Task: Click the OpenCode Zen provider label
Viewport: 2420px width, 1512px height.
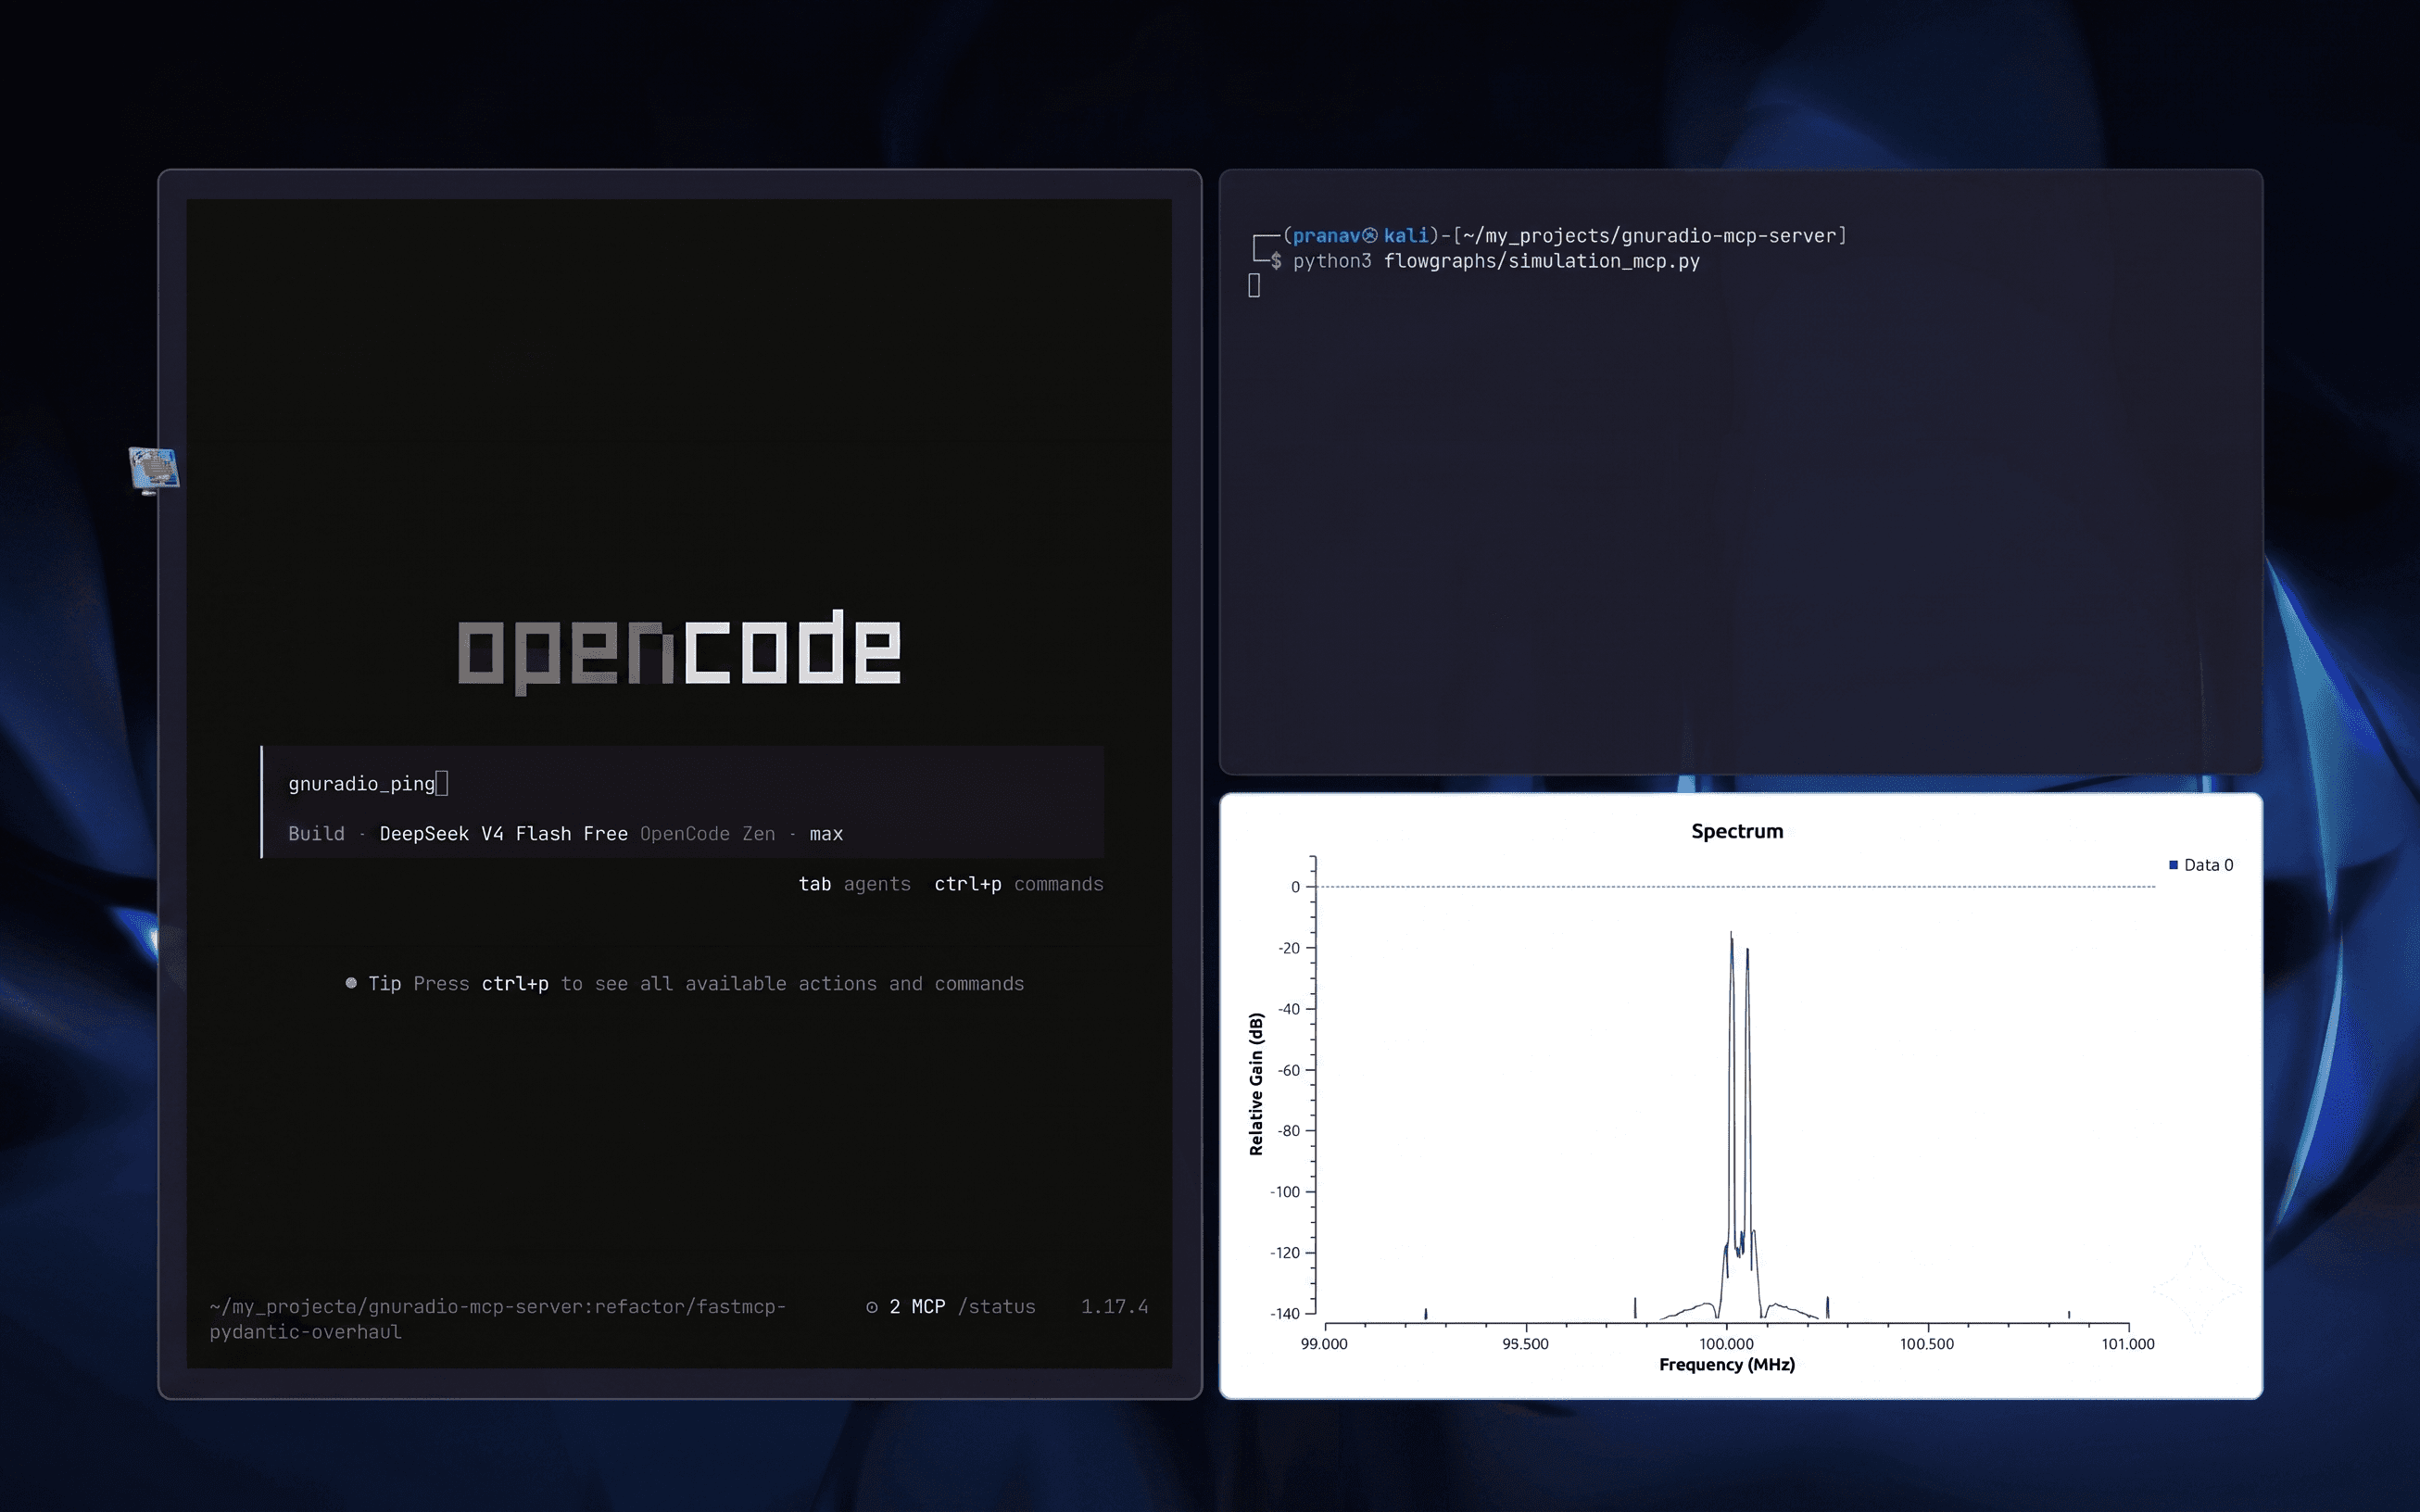Action: coord(707,834)
